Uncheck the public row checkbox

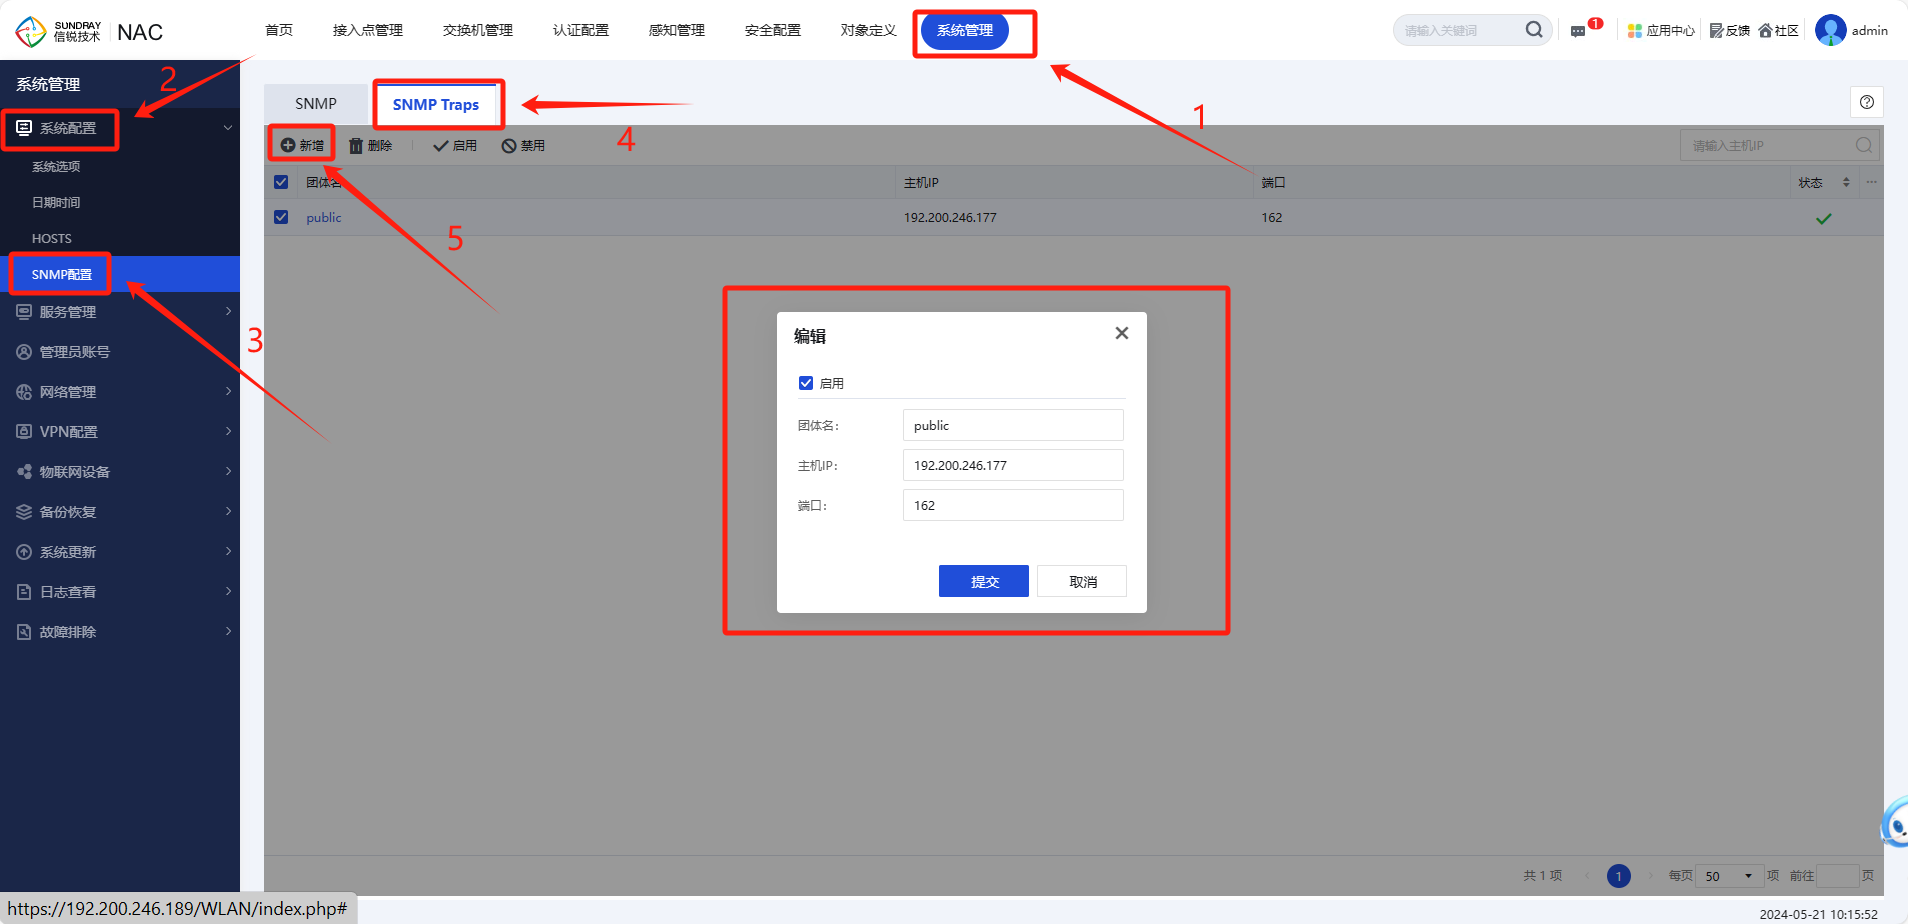click(x=281, y=217)
